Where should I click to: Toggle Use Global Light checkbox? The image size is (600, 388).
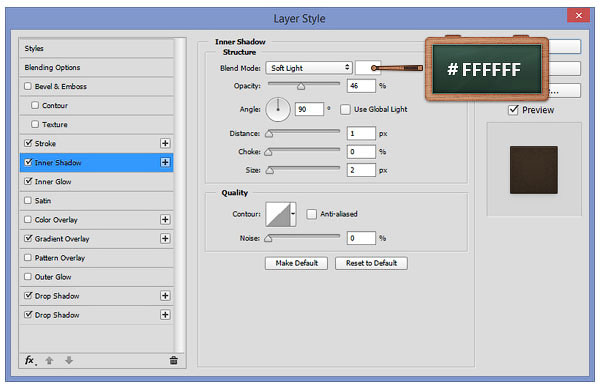345,109
